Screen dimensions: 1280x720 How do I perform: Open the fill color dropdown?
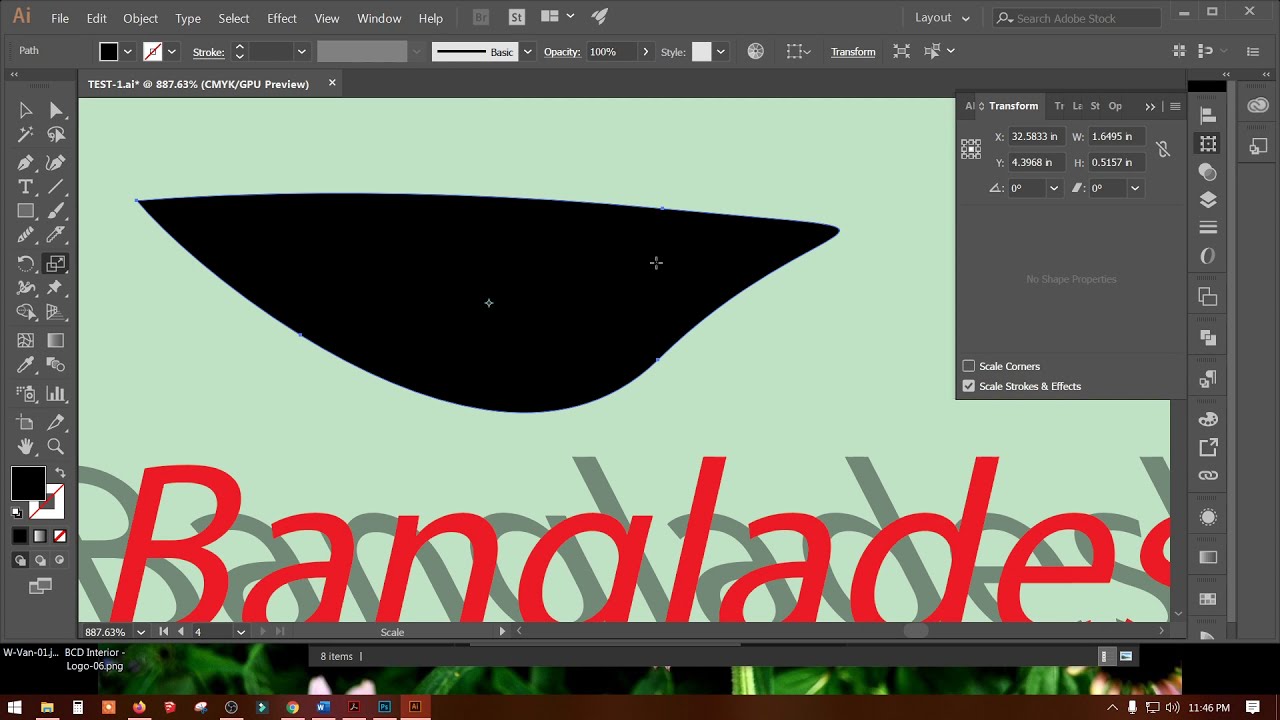pos(127,51)
